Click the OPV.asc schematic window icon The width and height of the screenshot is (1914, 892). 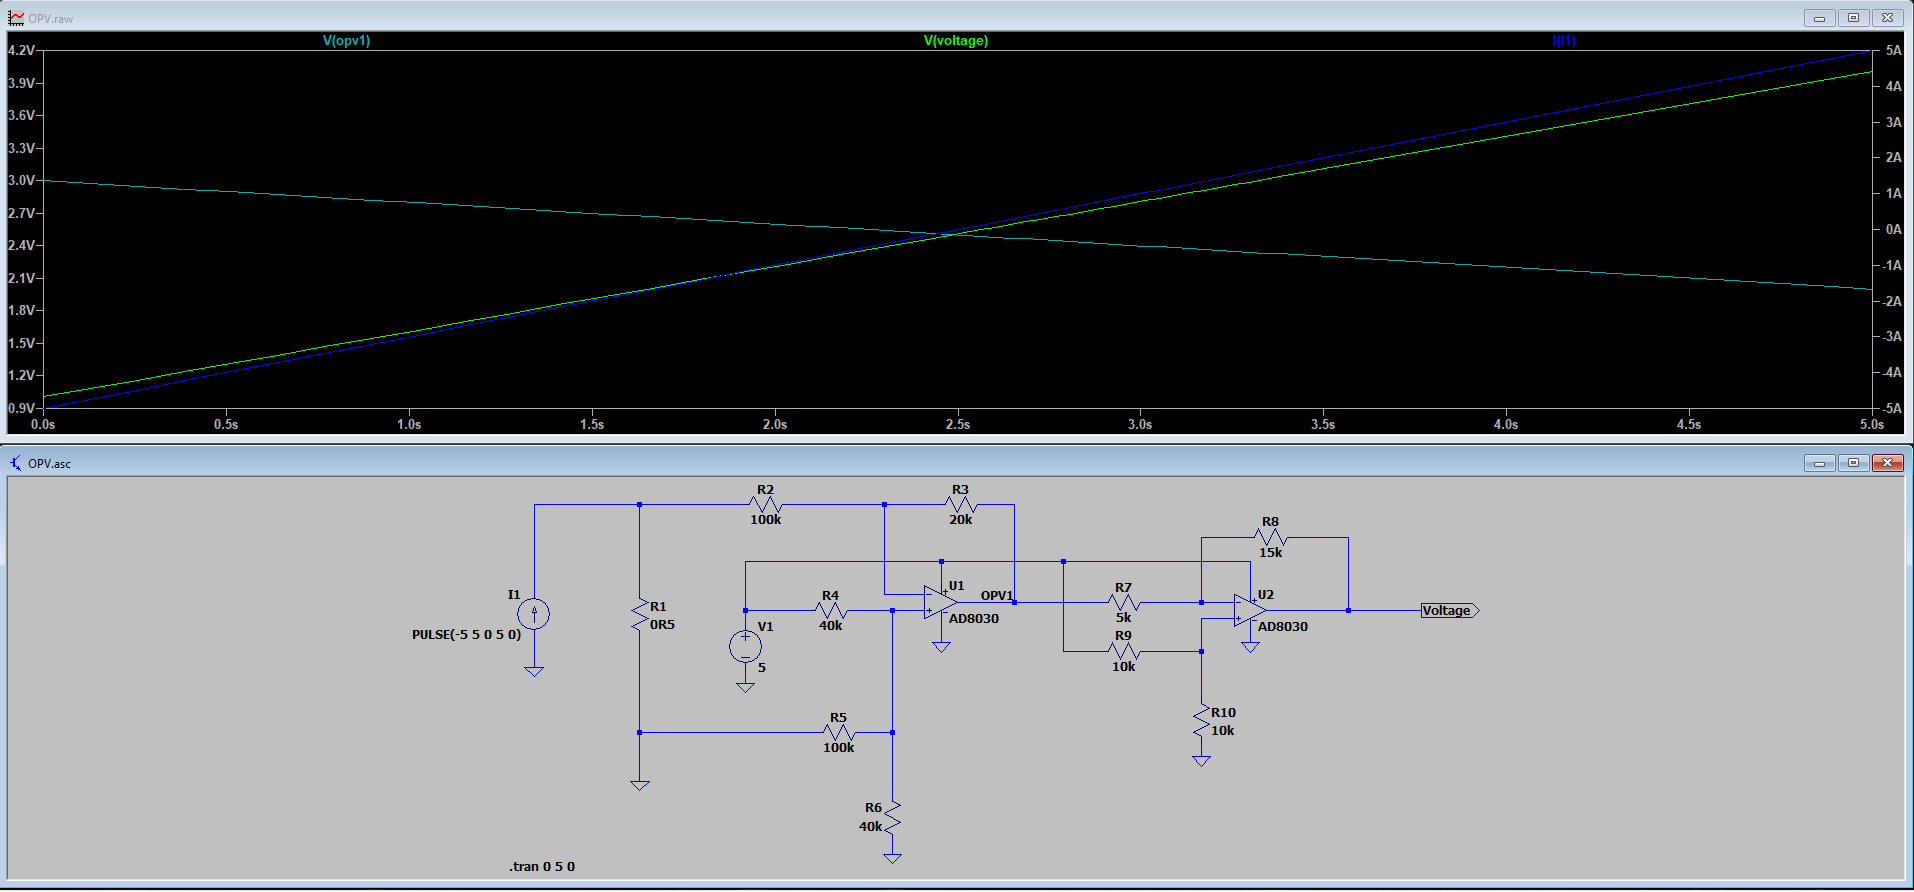(15, 463)
